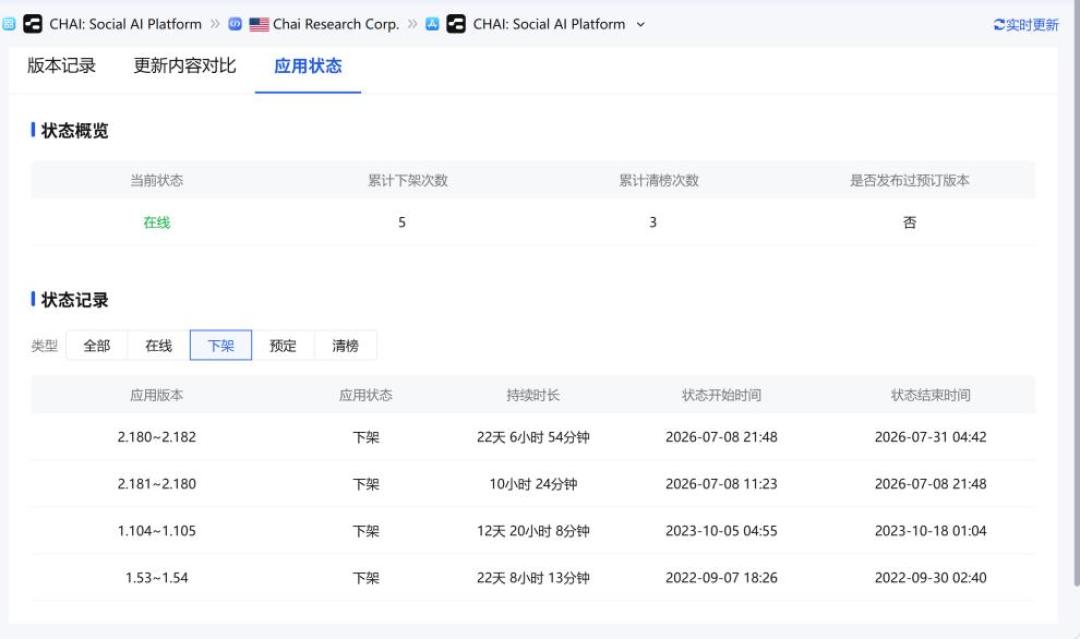Click the 是否发布过预订版本 column header
The image size is (1080, 639).
[x=909, y=180]
